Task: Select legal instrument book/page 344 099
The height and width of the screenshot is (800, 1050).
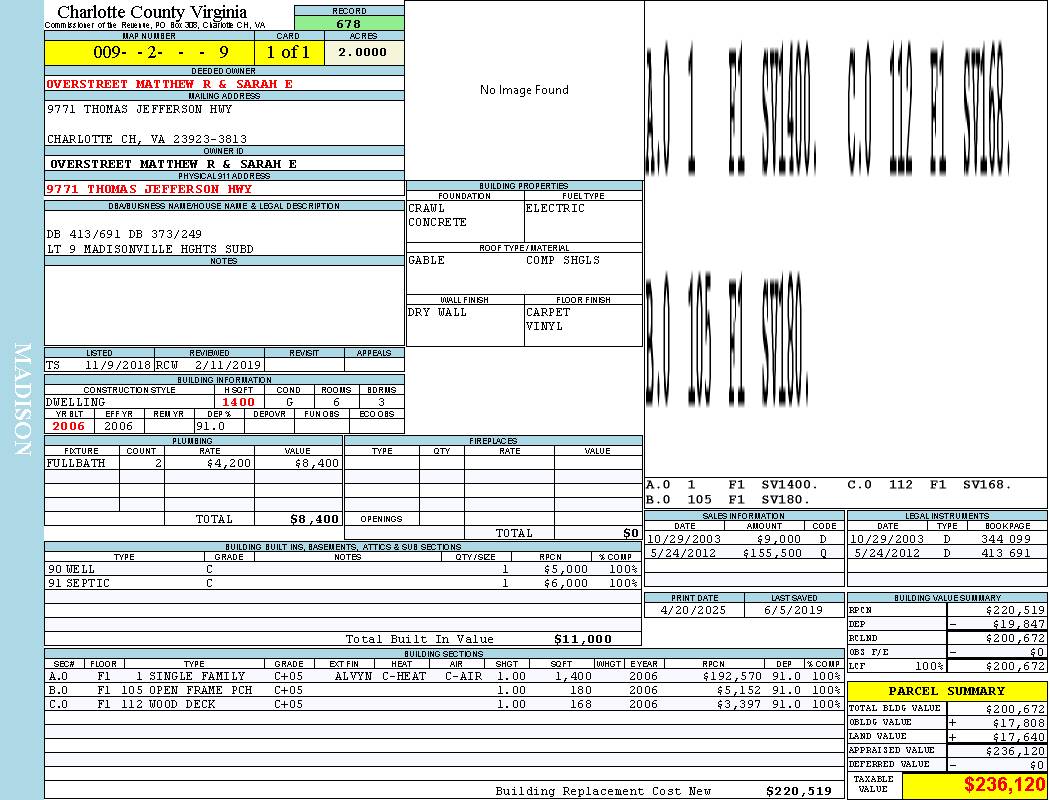Action: (x=1006, y=539)
